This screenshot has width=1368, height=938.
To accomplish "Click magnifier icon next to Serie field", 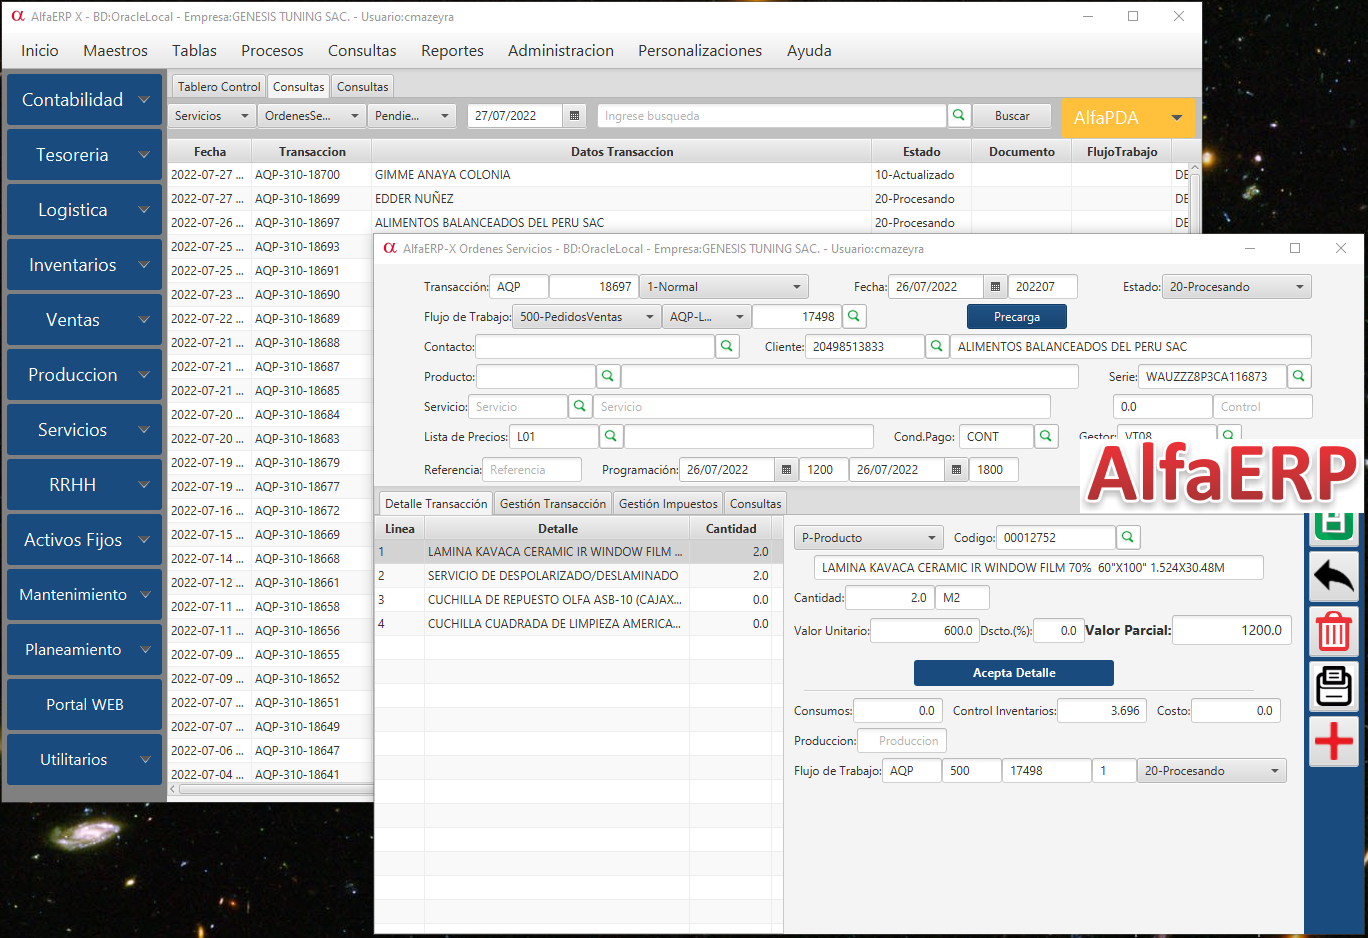I will tap(1298, 377).
